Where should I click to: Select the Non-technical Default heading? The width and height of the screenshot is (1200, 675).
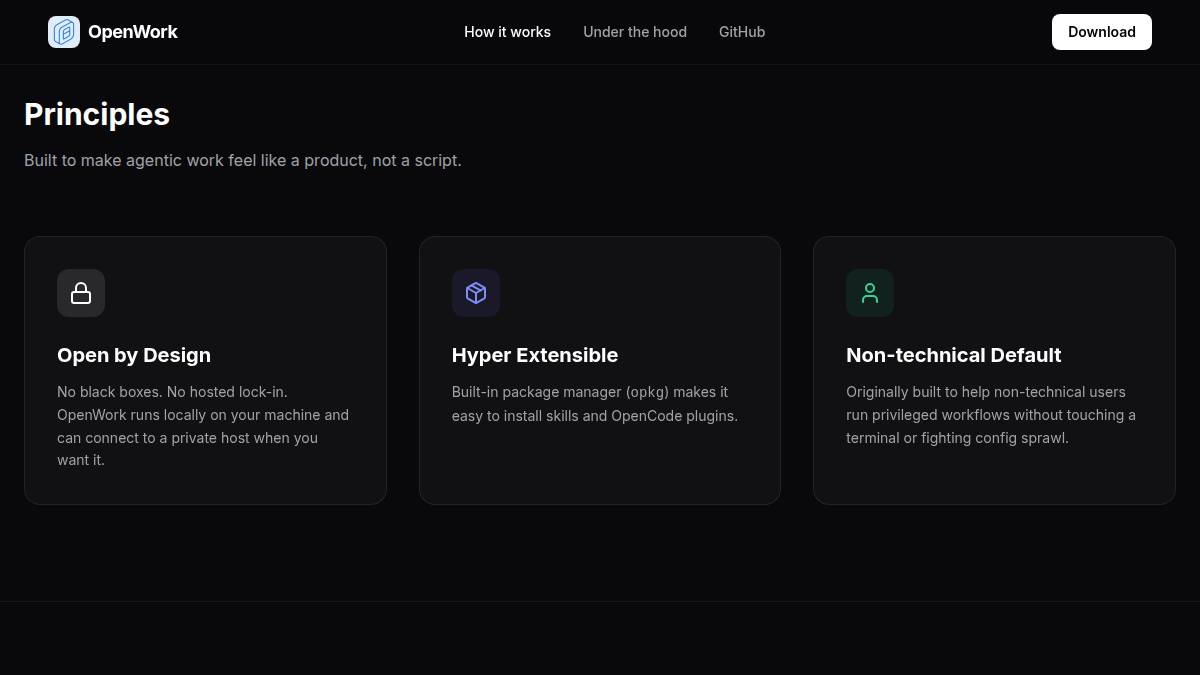pos(953,355)
